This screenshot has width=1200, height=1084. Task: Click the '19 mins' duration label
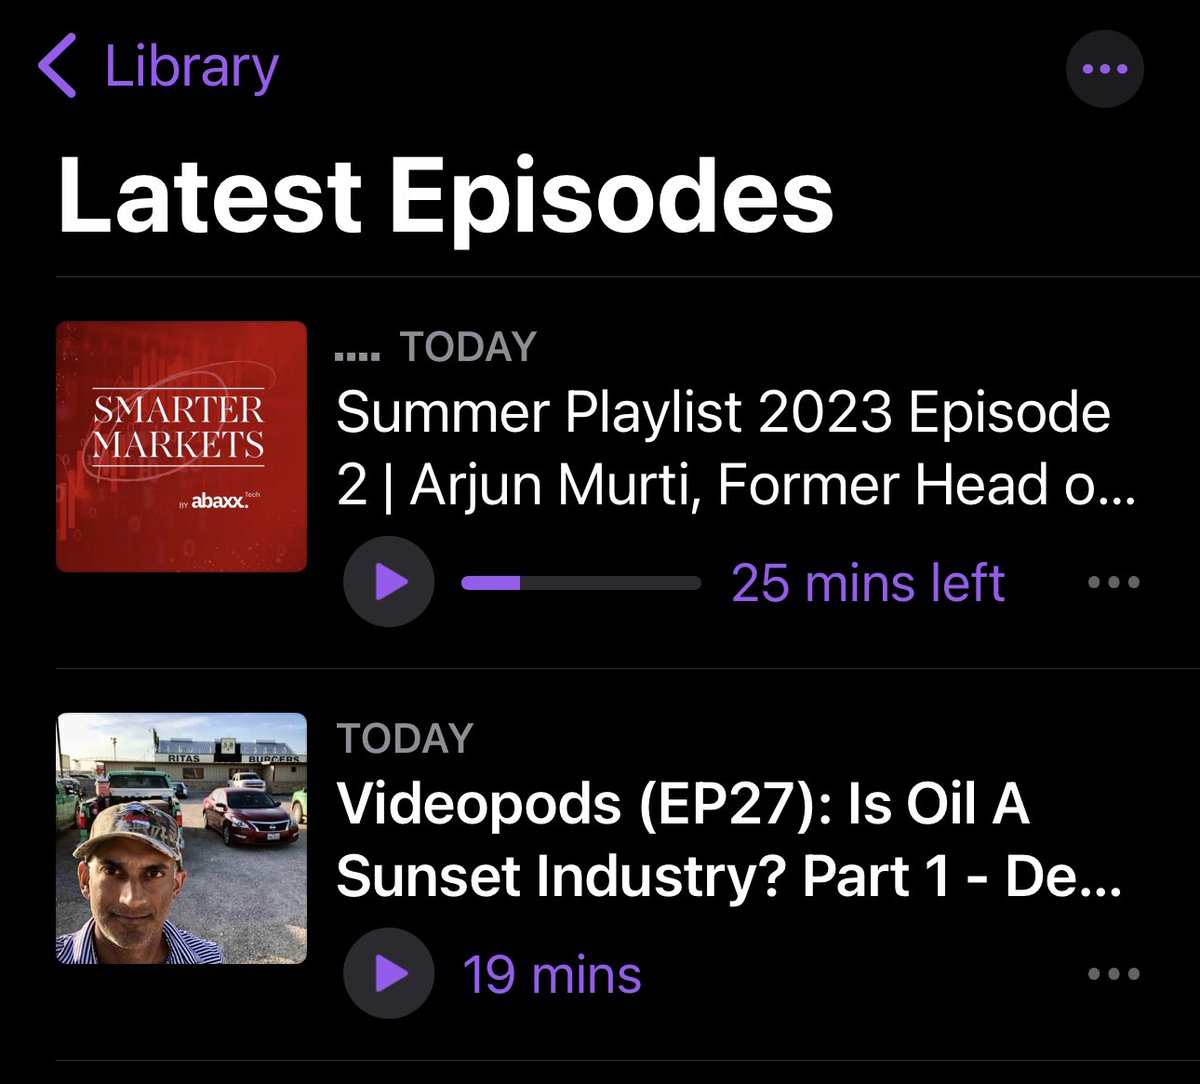(x=552, y=974)
